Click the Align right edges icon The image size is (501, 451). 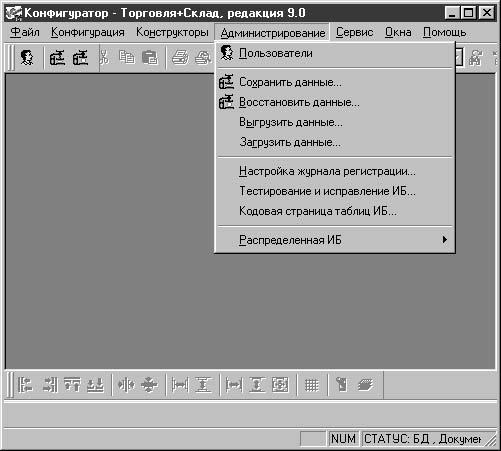(50, 385)
